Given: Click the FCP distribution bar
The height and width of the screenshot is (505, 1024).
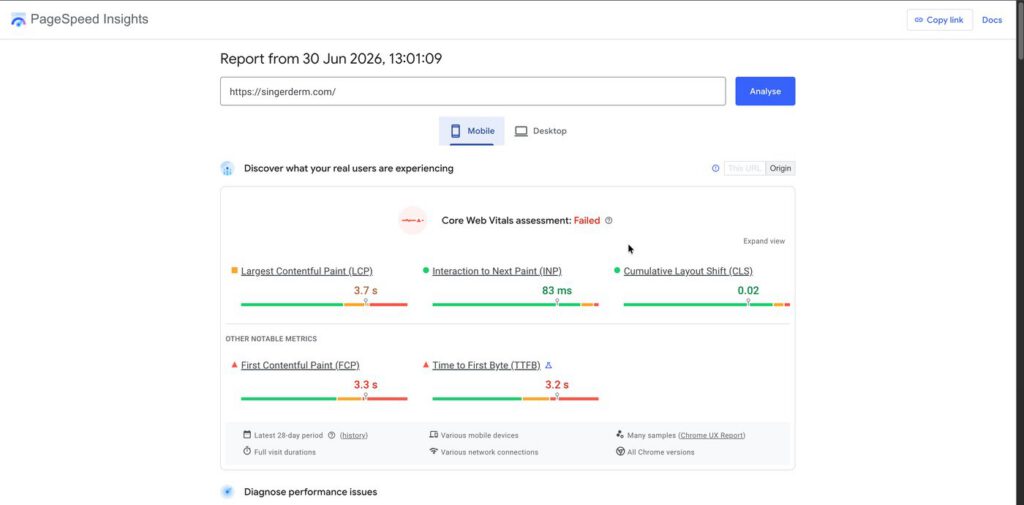Looking at the screenshot, I should click(x=324, y=399).
